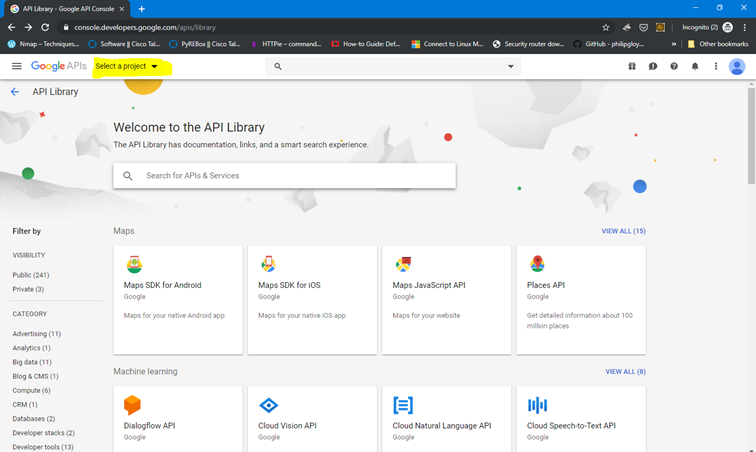Click the Pocket extension icon in toolbar
Screen dimensions: 756x452
click(643, 27)
